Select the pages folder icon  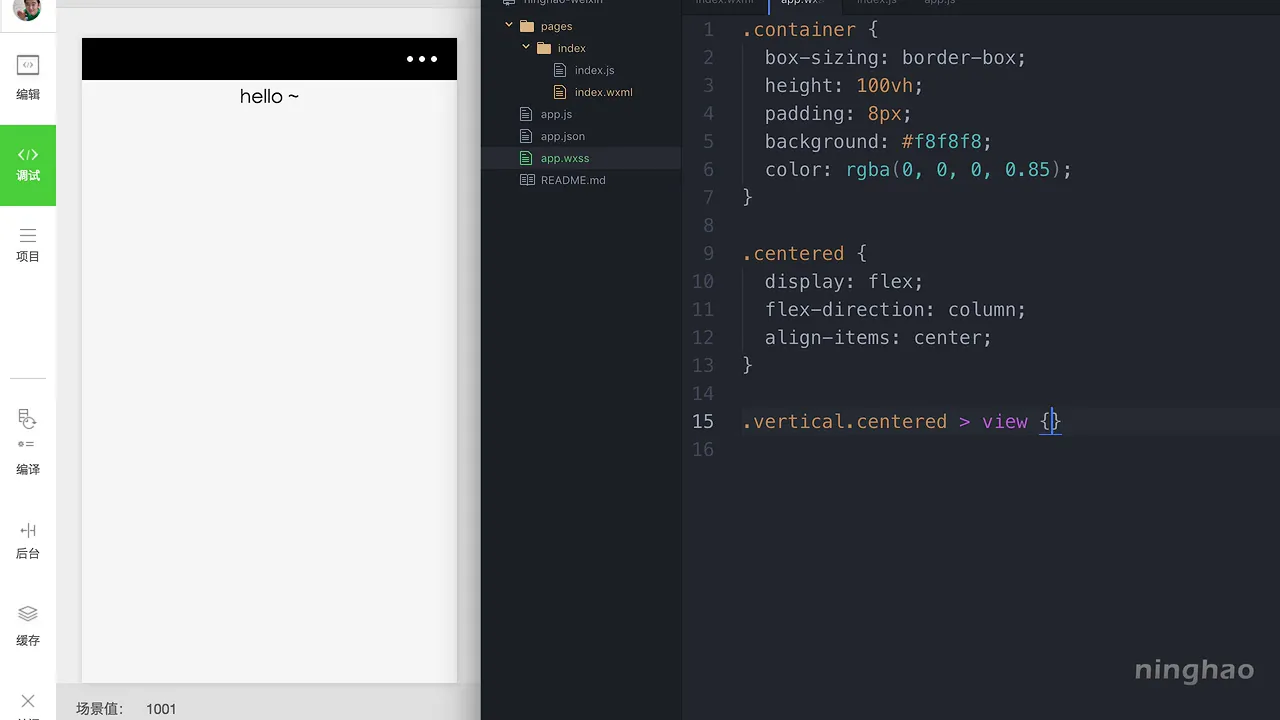click(x=527, y=26)
